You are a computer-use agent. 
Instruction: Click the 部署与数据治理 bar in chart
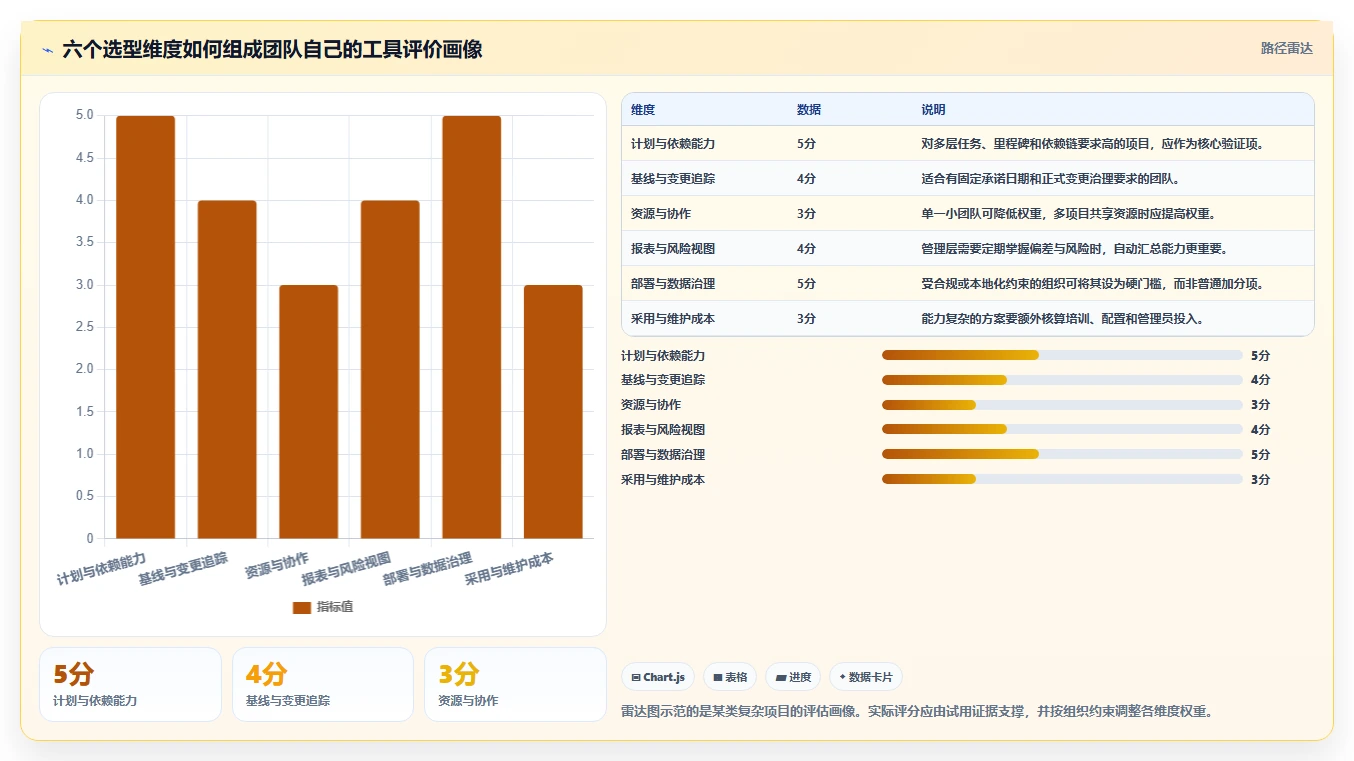click(x=472, y=327)
